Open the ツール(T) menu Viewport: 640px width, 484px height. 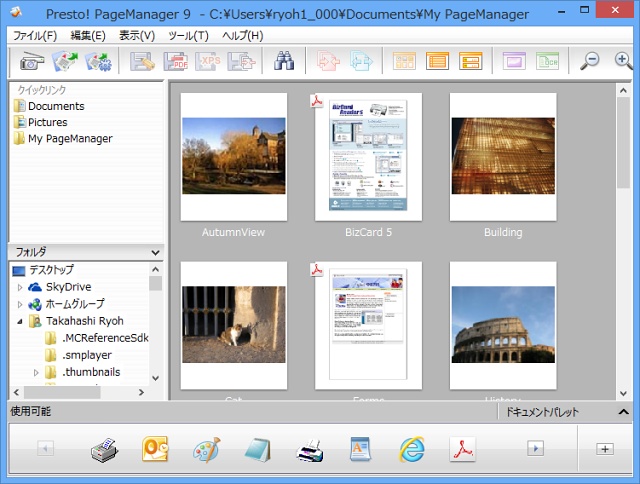pyautogui.click(x=188, y=36)
